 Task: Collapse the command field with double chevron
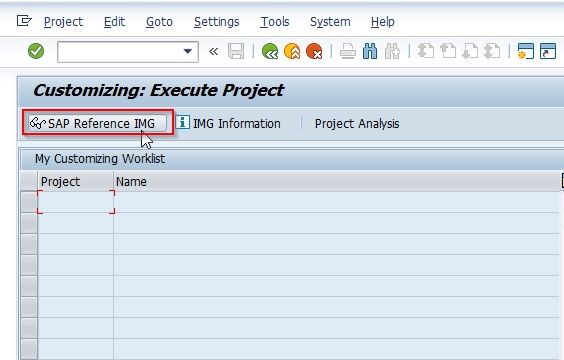214,51
